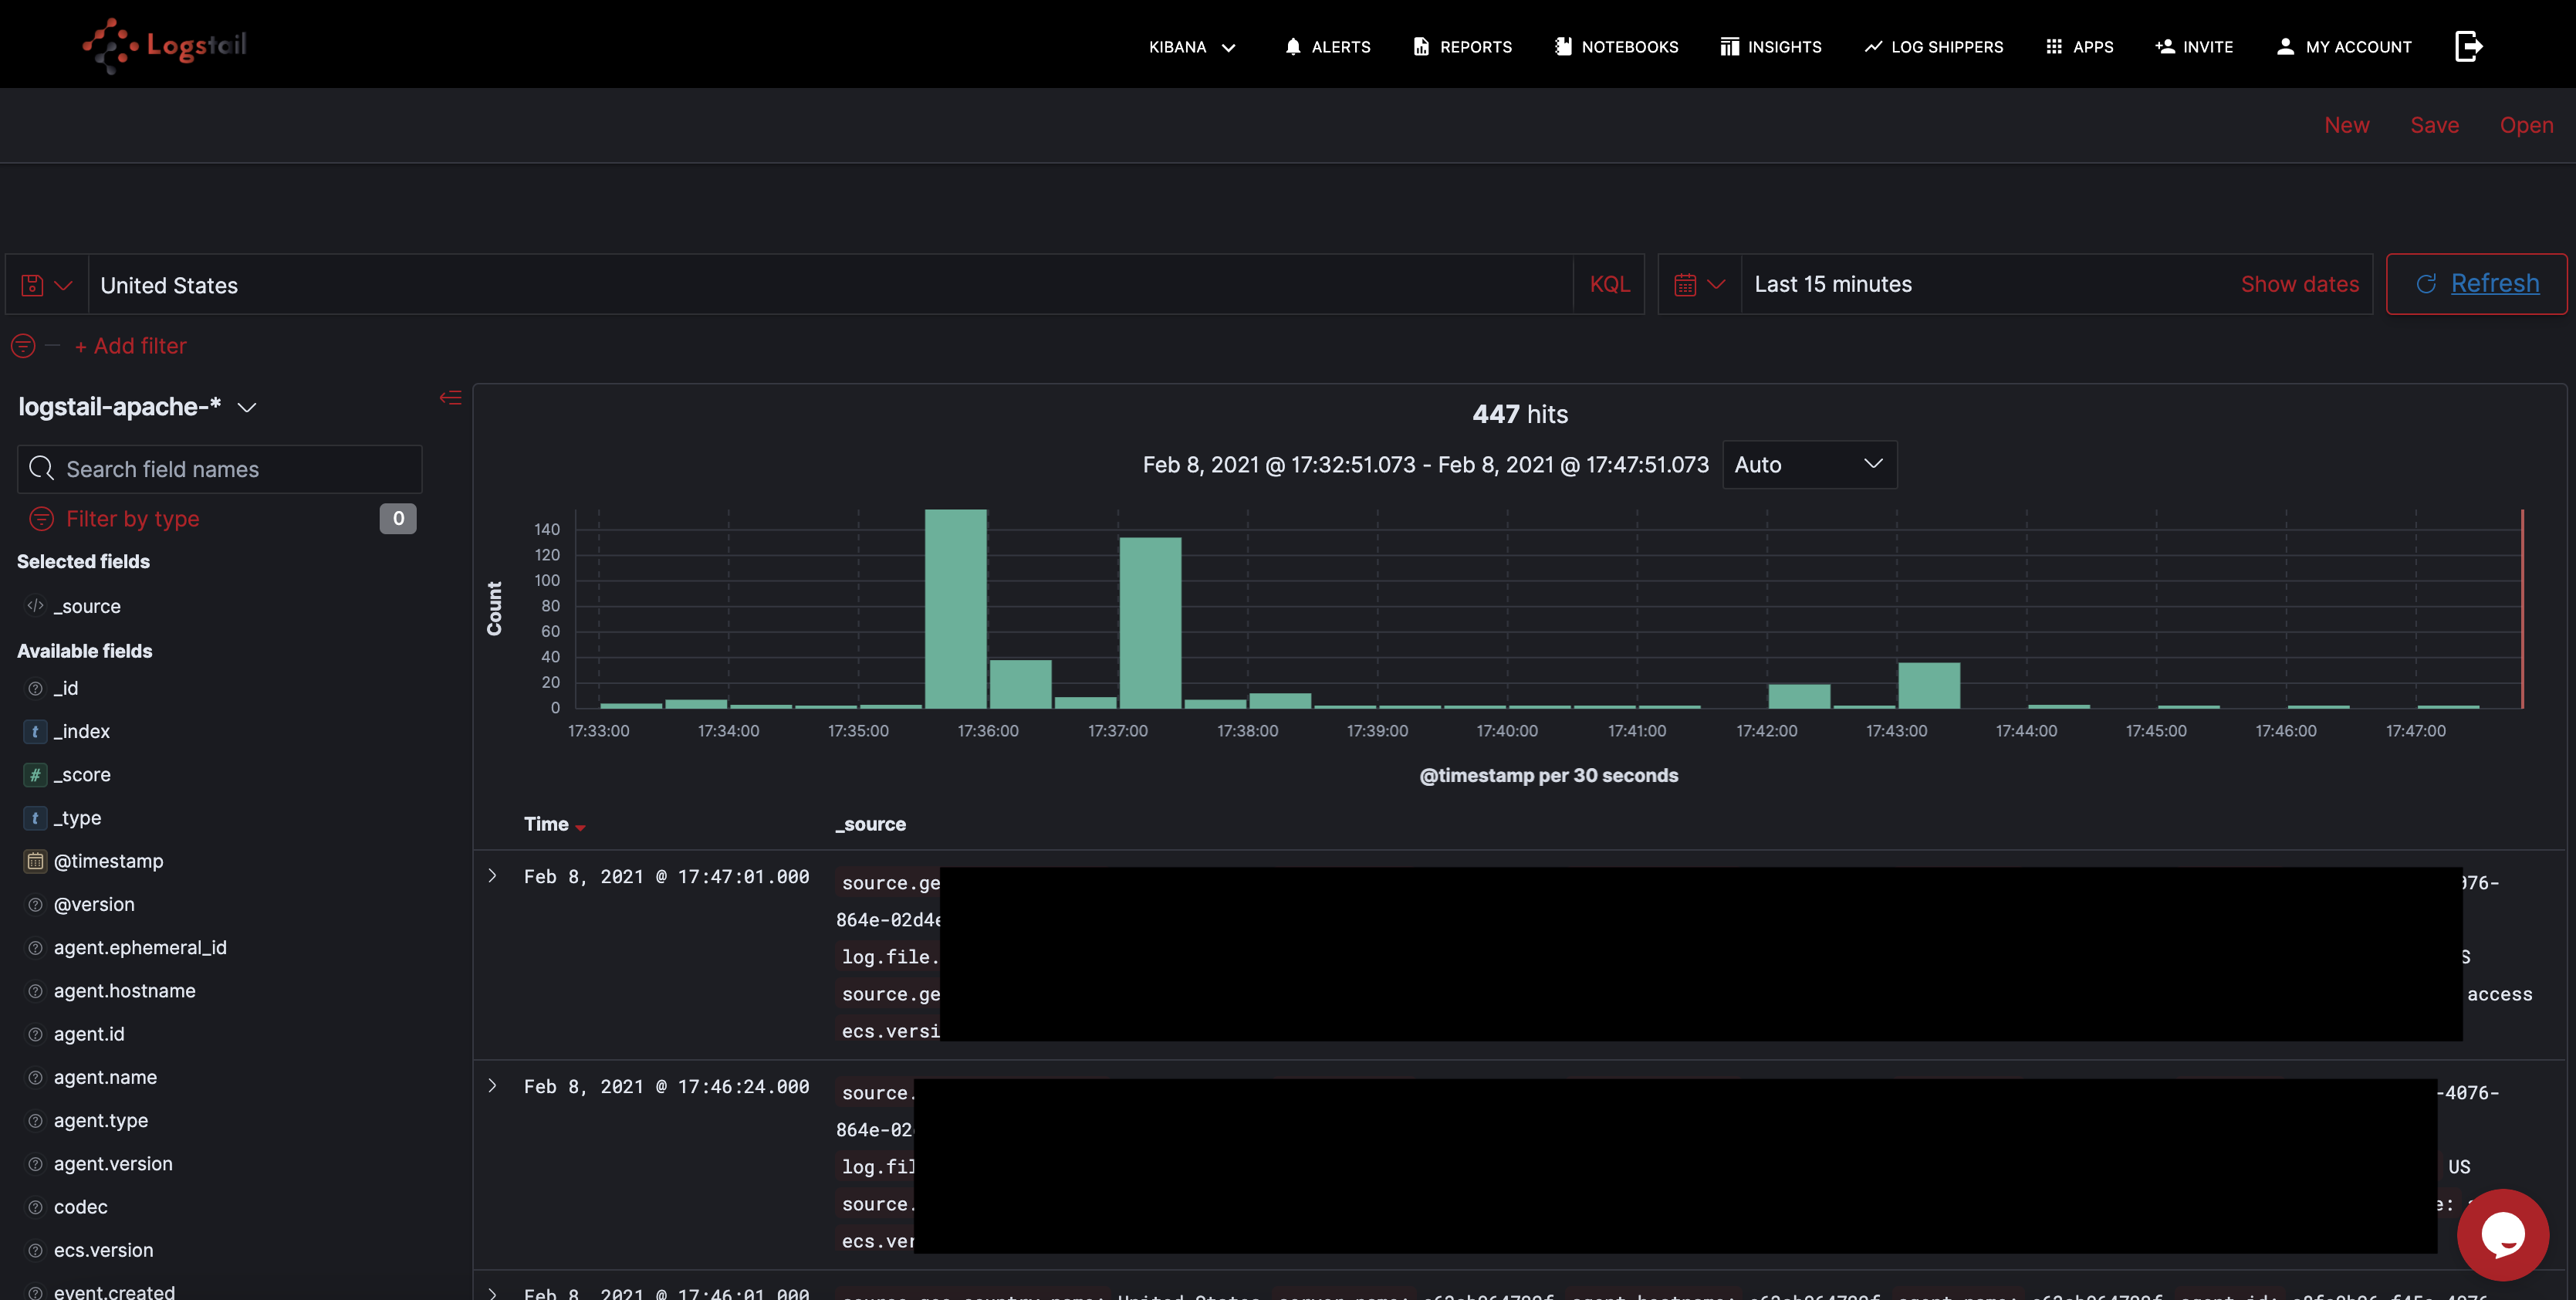Click the calendar quick-select date icon

click(x=1698, y=285)
